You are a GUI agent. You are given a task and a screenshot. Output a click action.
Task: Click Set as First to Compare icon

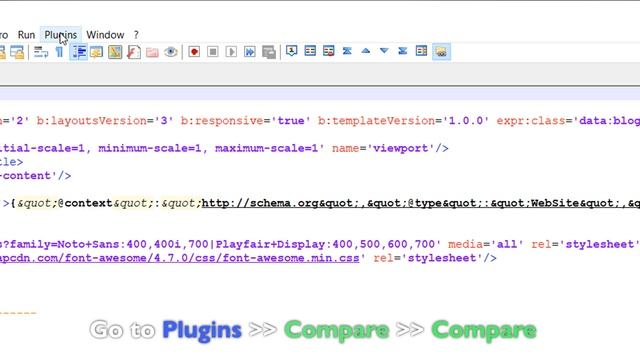pos(291,51)
